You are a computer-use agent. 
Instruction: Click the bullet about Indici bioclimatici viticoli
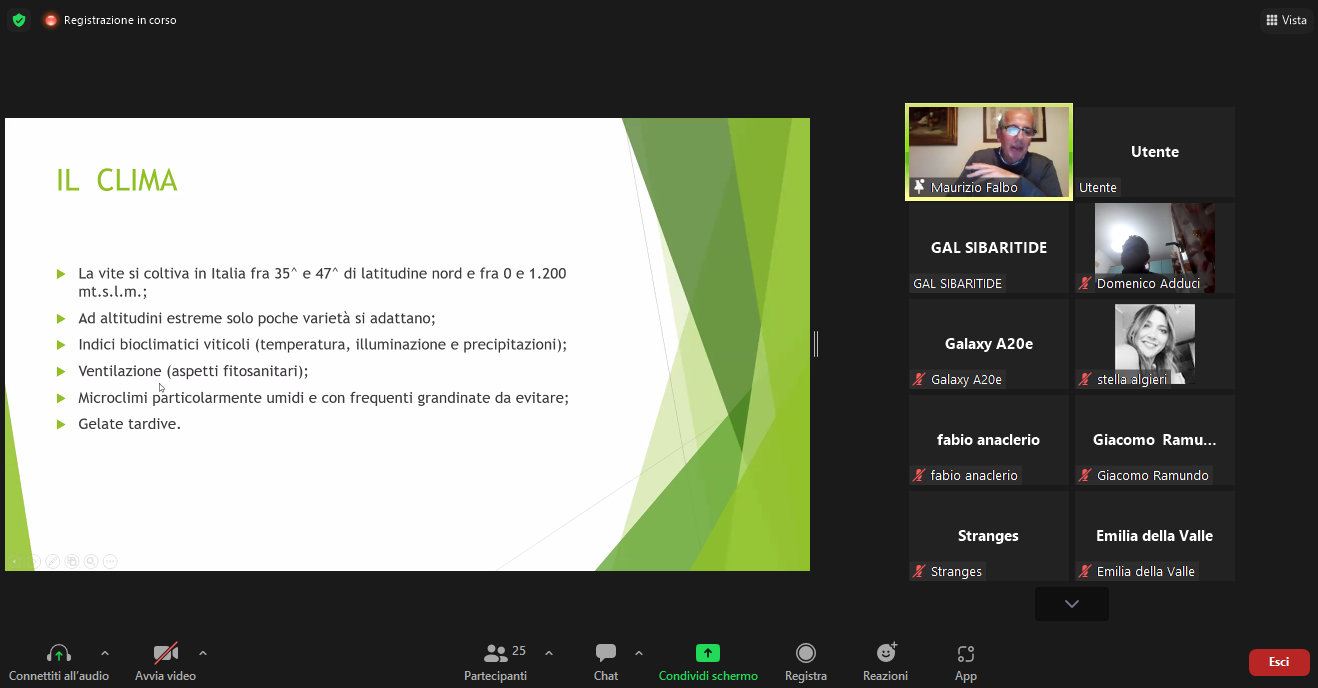[x=322, y=344]
